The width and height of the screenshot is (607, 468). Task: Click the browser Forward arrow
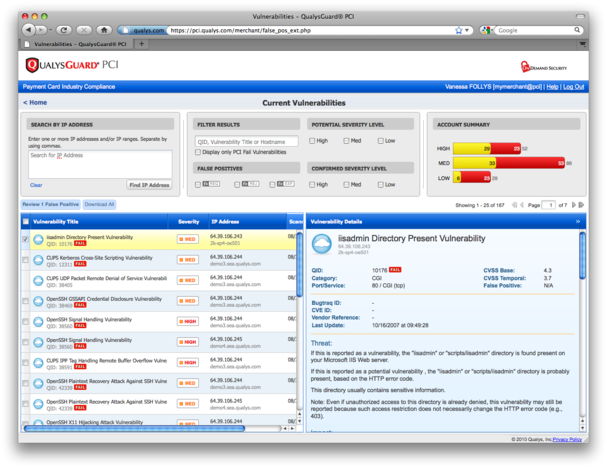tap(41, 30)
